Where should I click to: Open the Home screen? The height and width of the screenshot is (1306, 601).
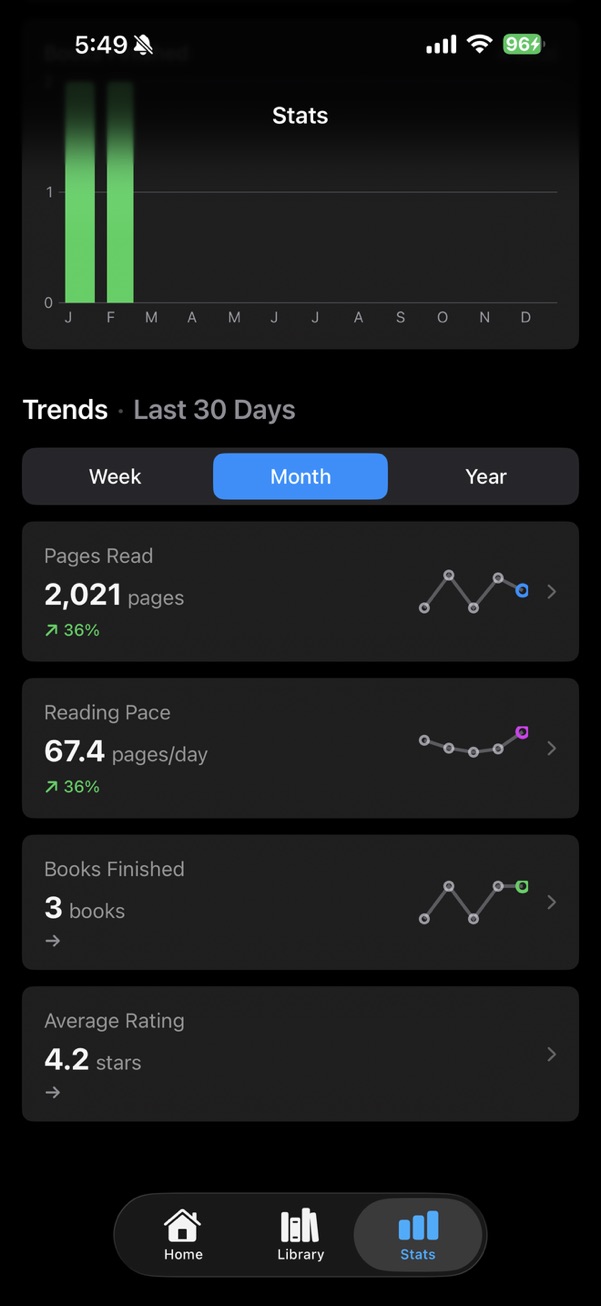click(x=182, y=1235)
